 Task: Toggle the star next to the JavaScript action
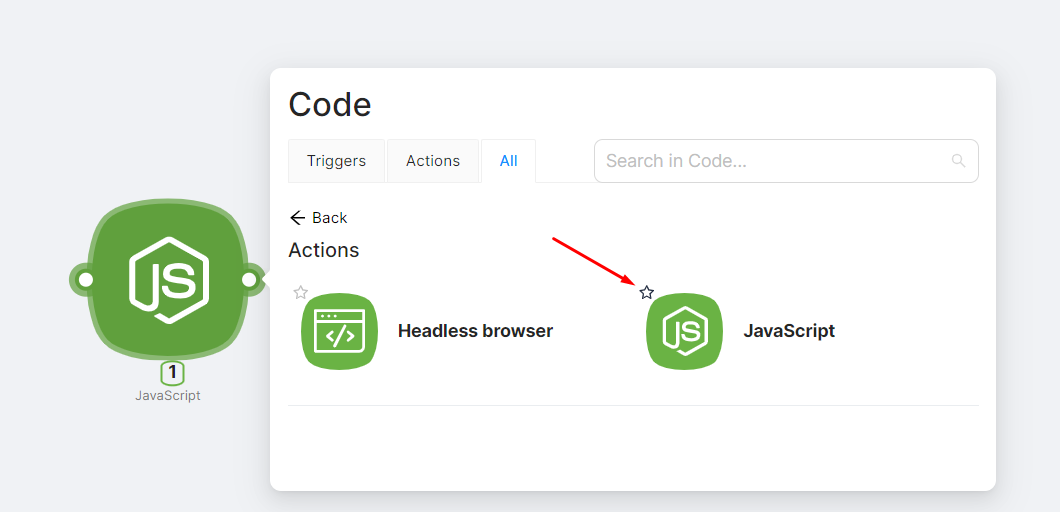(x=646, y=293)
